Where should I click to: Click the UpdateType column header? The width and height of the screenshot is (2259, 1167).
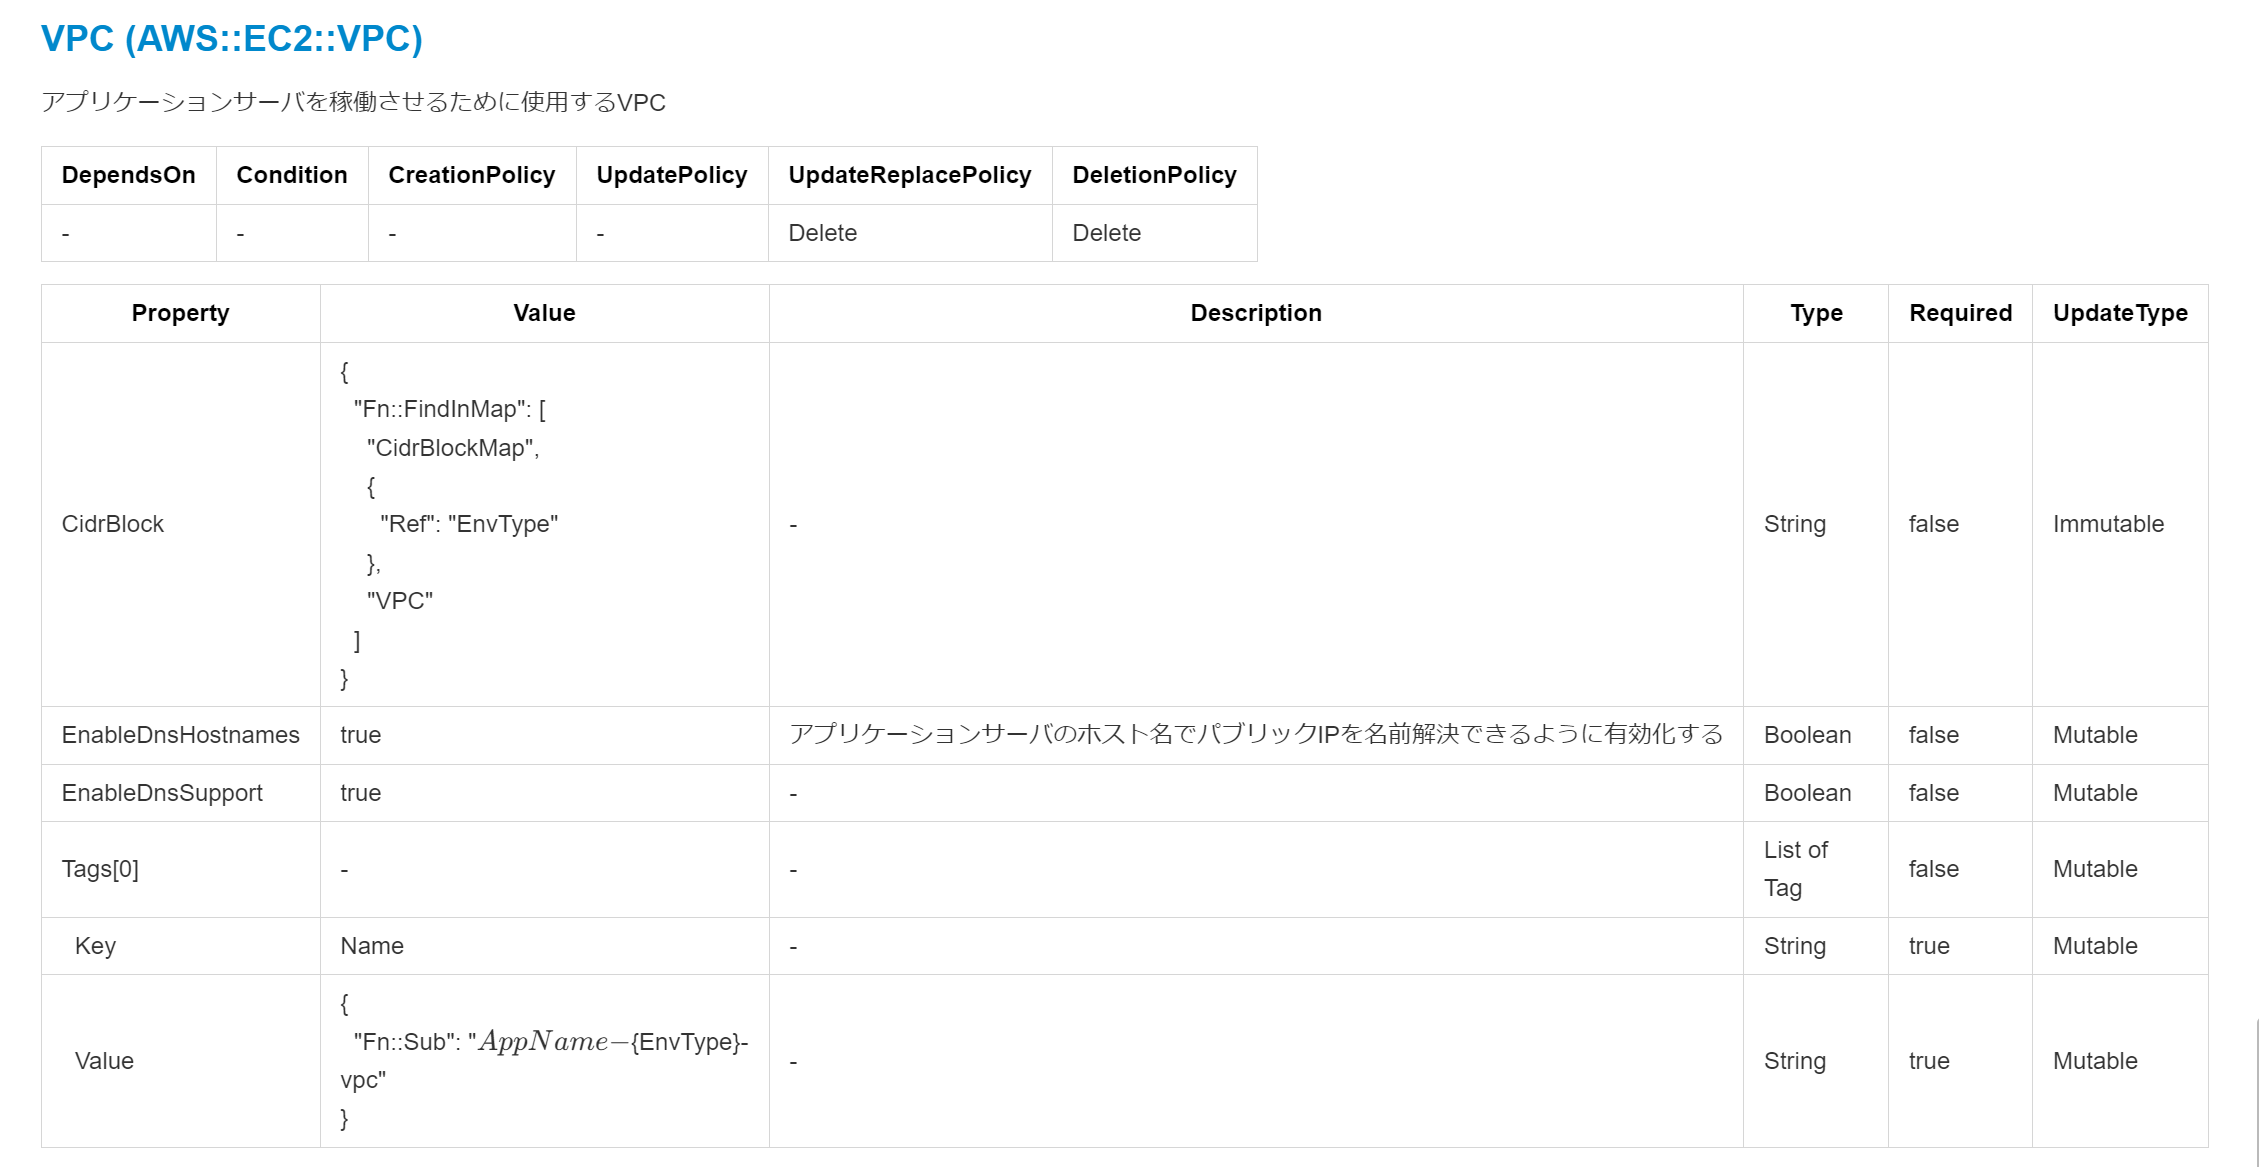pos(2120,313)
